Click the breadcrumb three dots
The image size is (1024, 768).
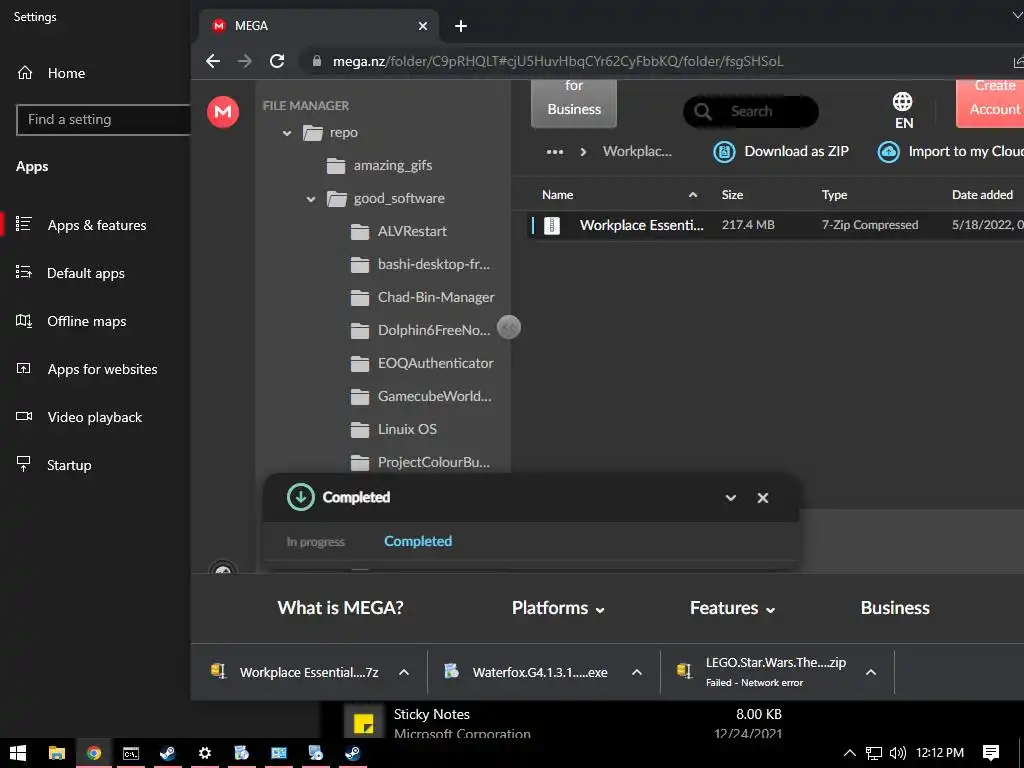coord(554,152)
